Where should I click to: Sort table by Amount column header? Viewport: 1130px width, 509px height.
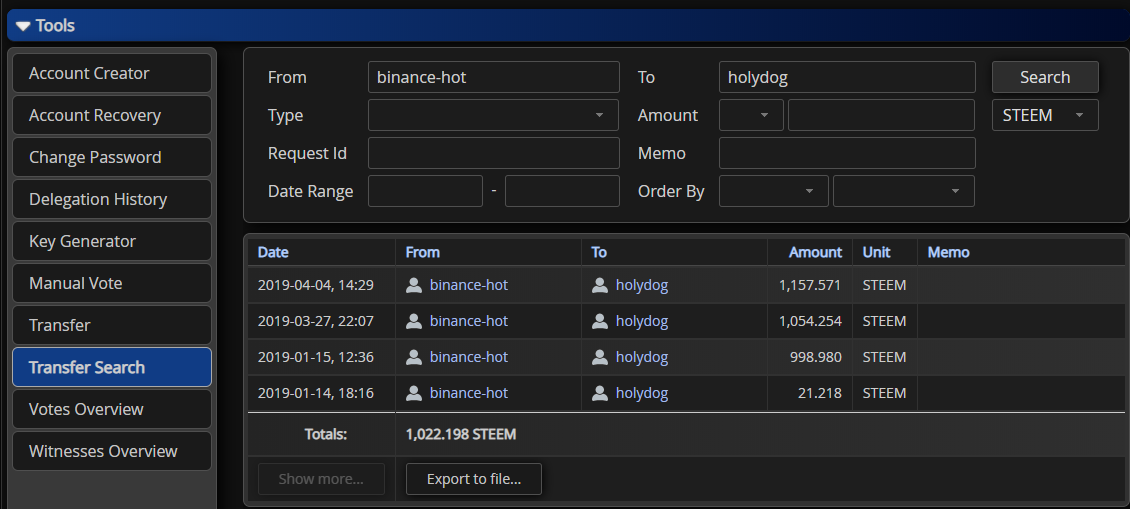tap(815, 252)
